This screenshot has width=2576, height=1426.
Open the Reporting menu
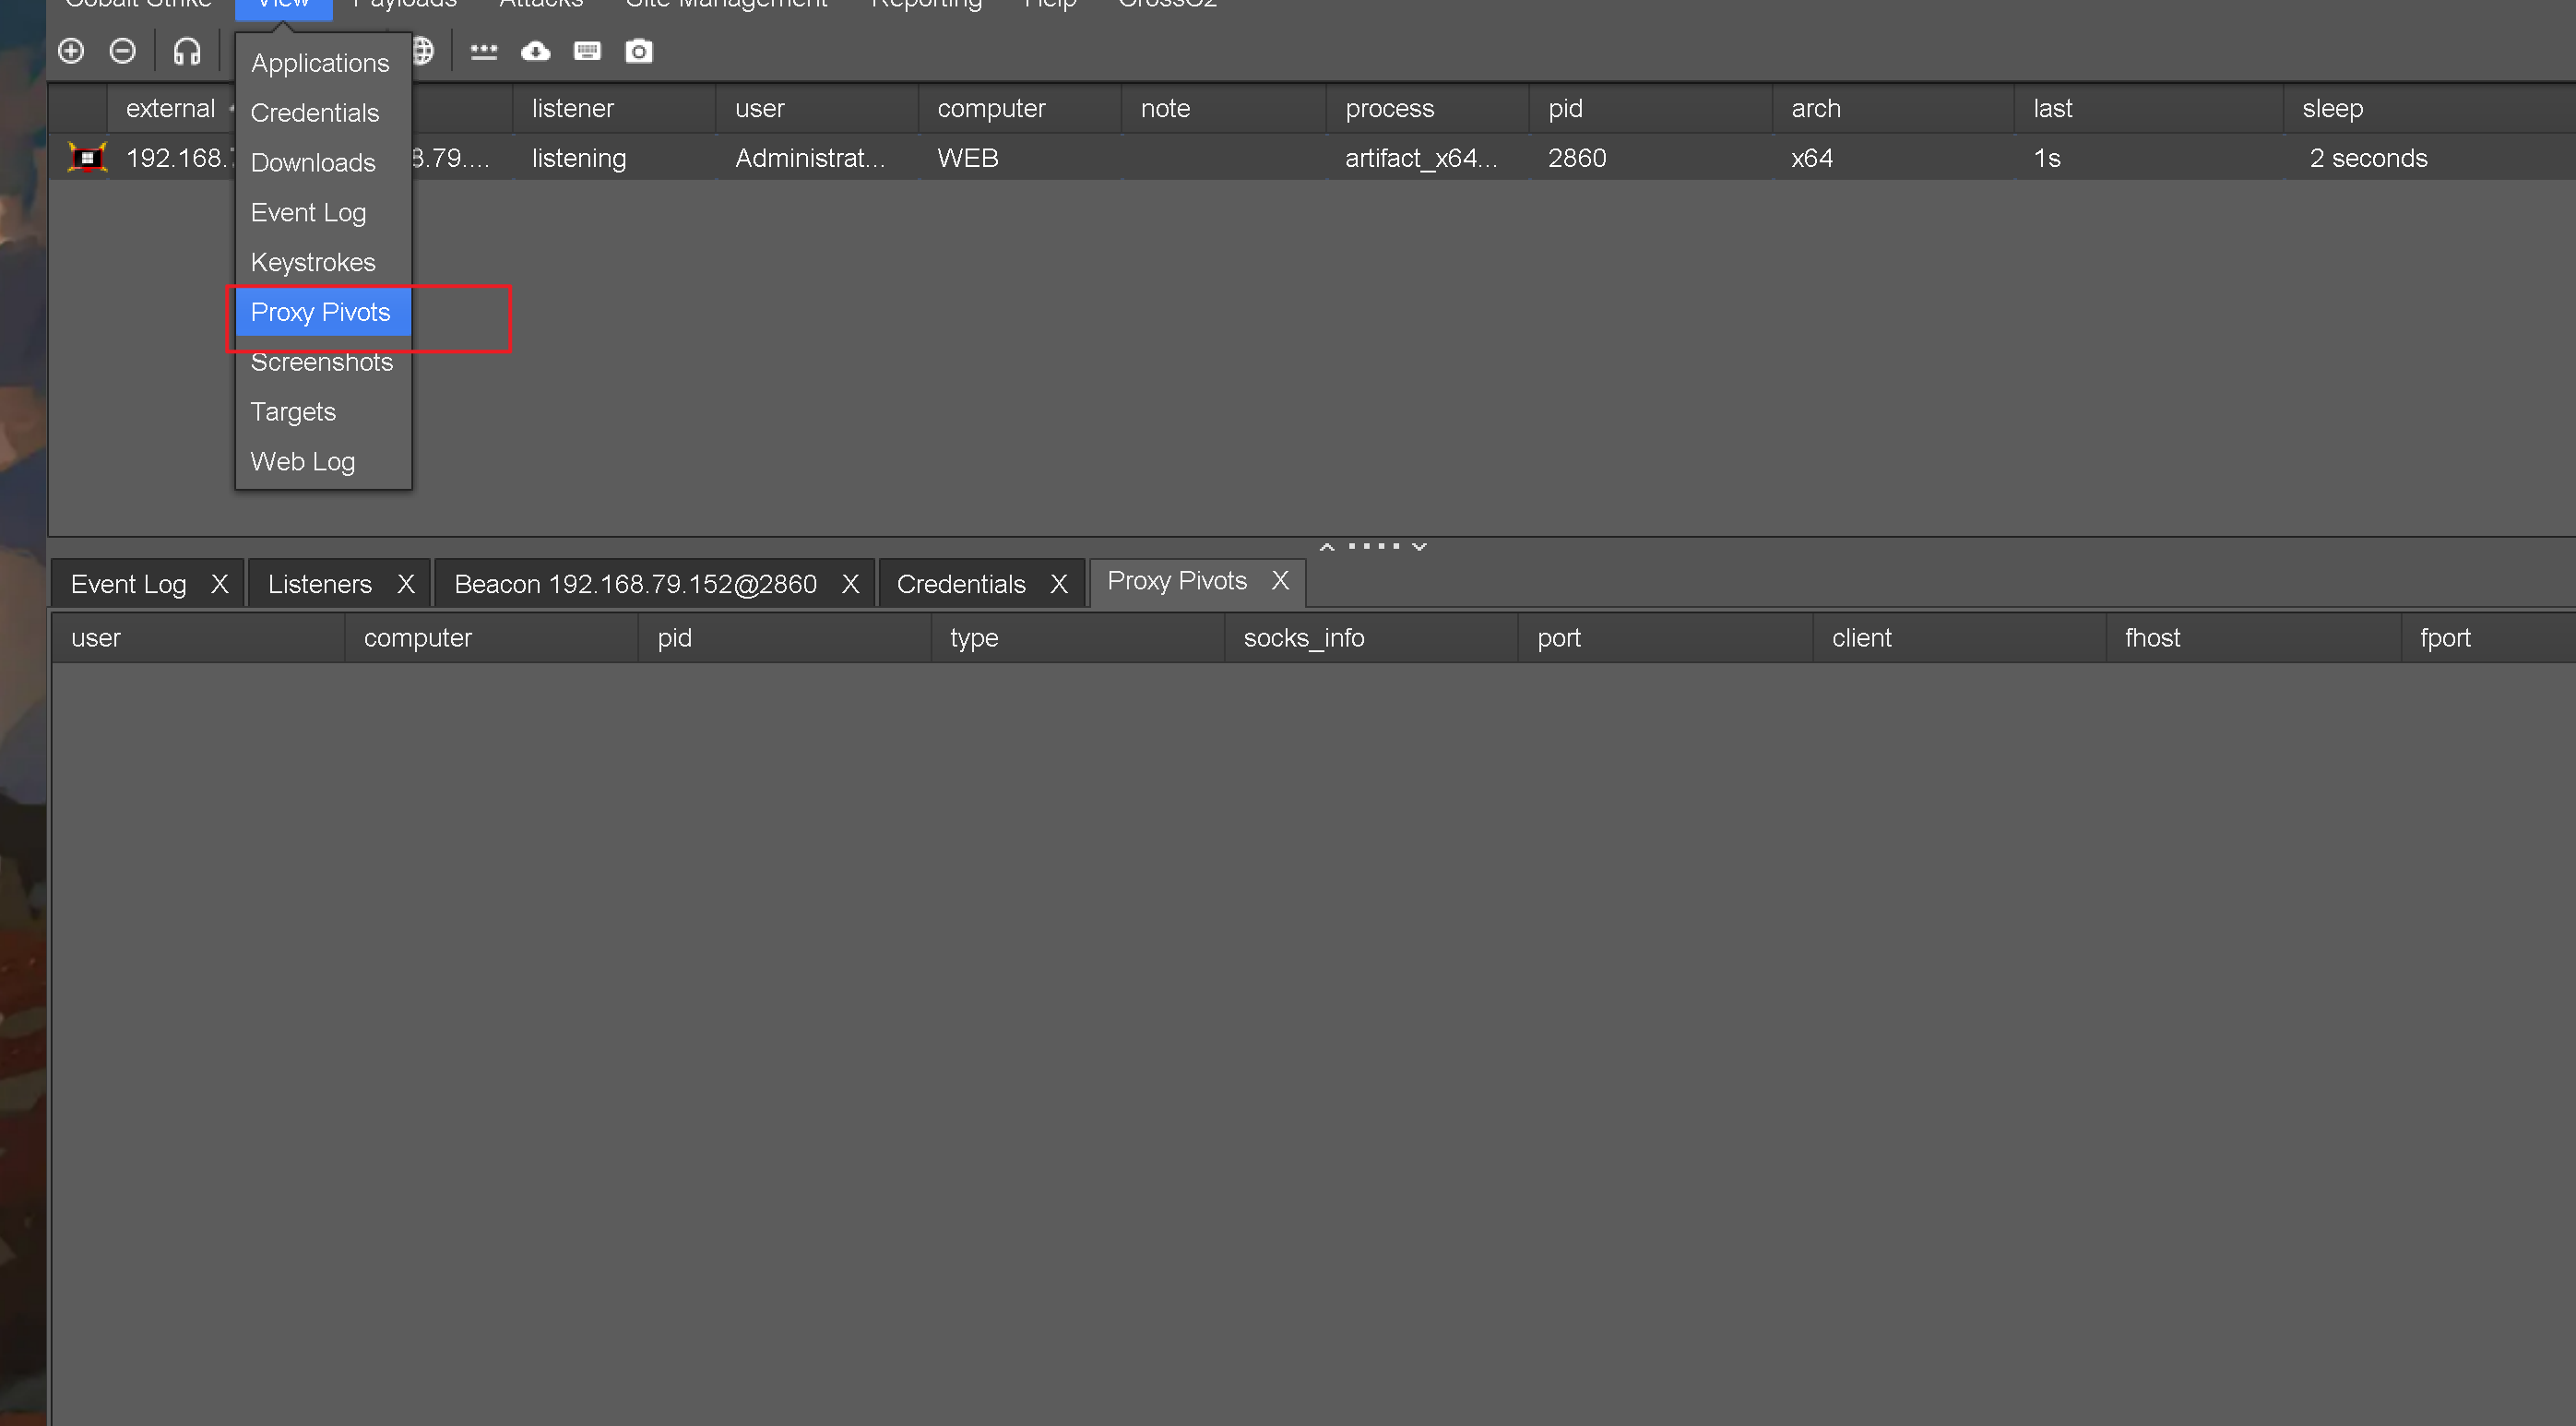[x=926, y=4]
